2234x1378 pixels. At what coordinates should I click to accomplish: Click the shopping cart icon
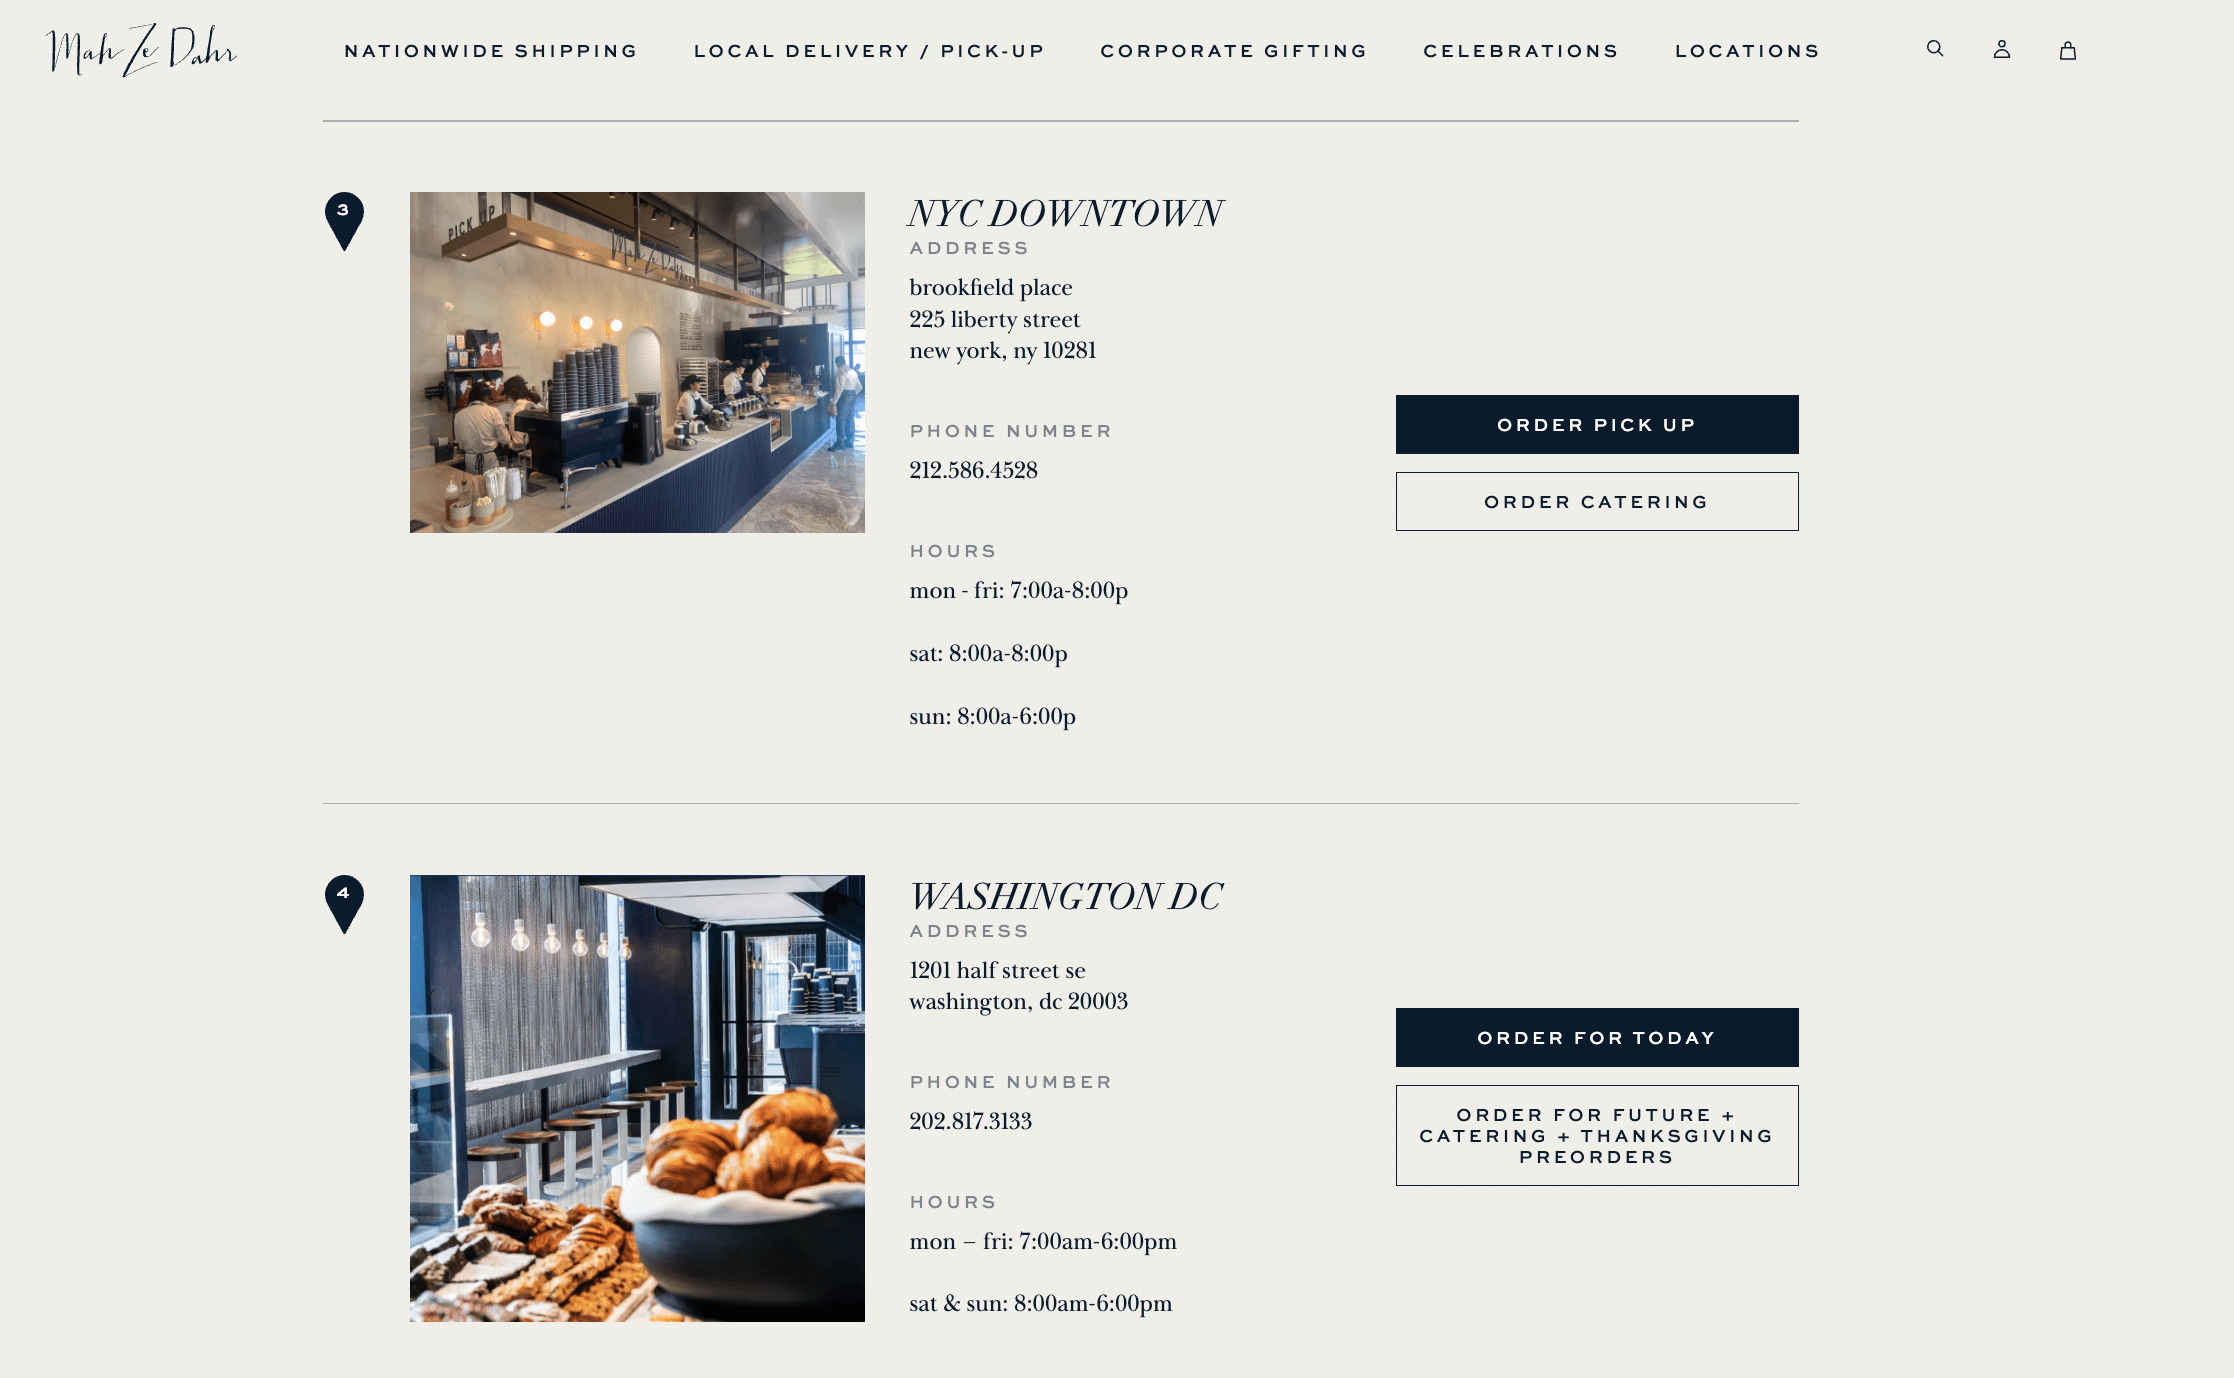click(2066, 49)
